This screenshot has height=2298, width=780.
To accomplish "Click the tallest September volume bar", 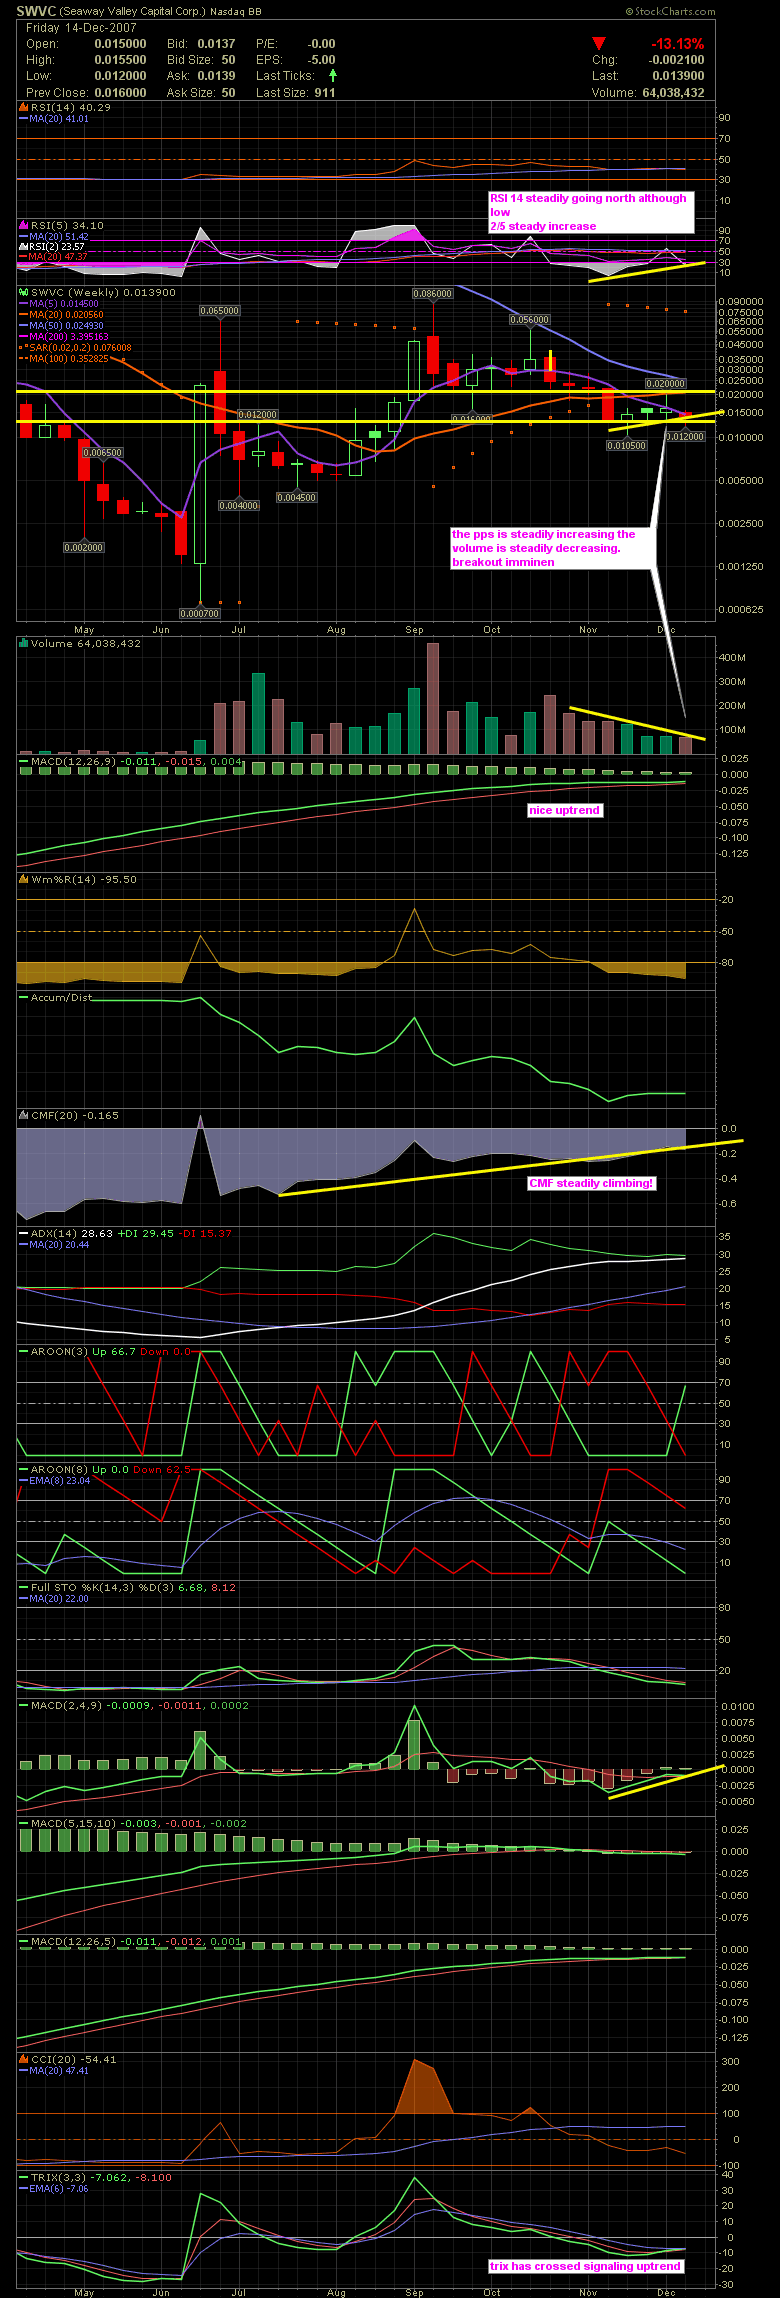I will click(433, 698).
